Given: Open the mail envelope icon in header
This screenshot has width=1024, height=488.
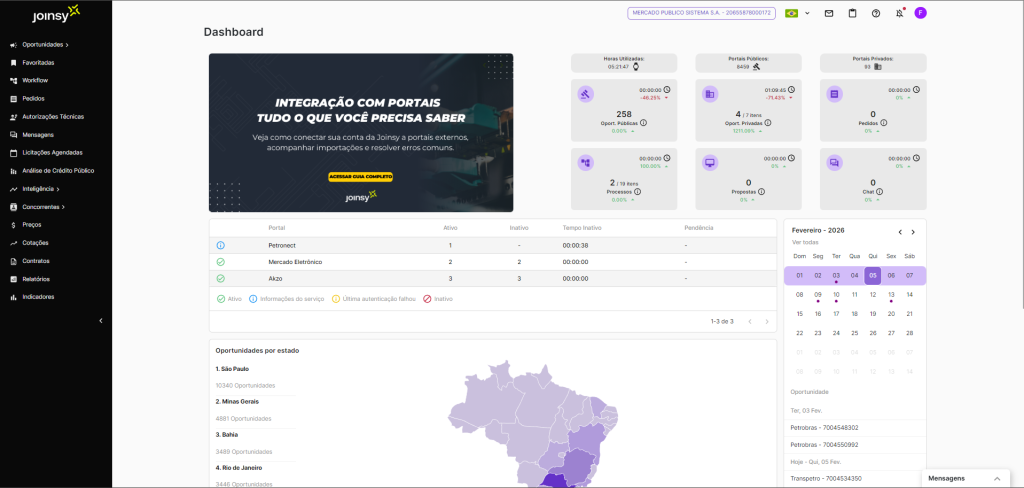Looking at the screenshot, I should 828,13.
